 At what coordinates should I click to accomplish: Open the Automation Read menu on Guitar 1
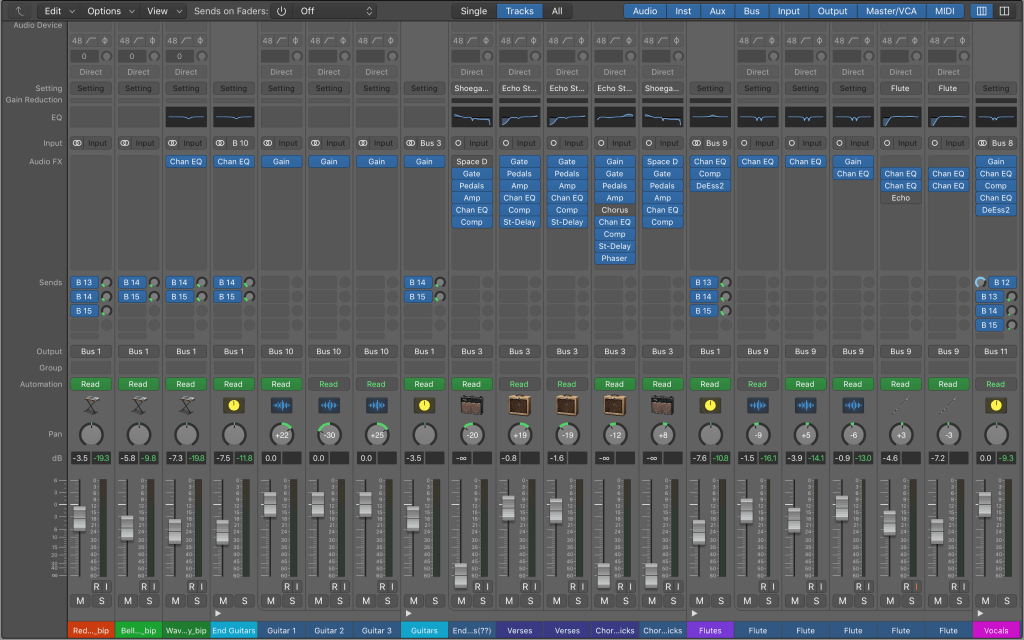click(281, 384)
